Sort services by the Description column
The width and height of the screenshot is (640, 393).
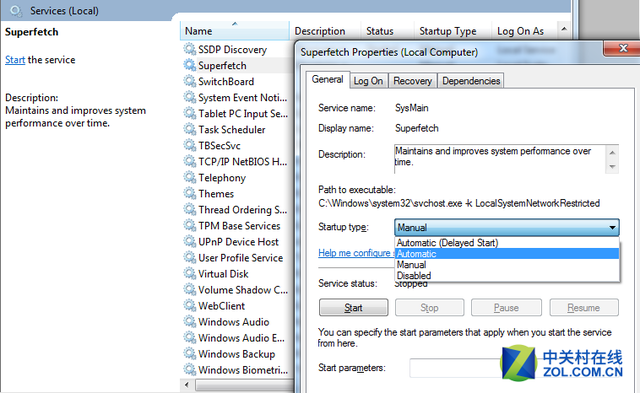pos(325,31)
